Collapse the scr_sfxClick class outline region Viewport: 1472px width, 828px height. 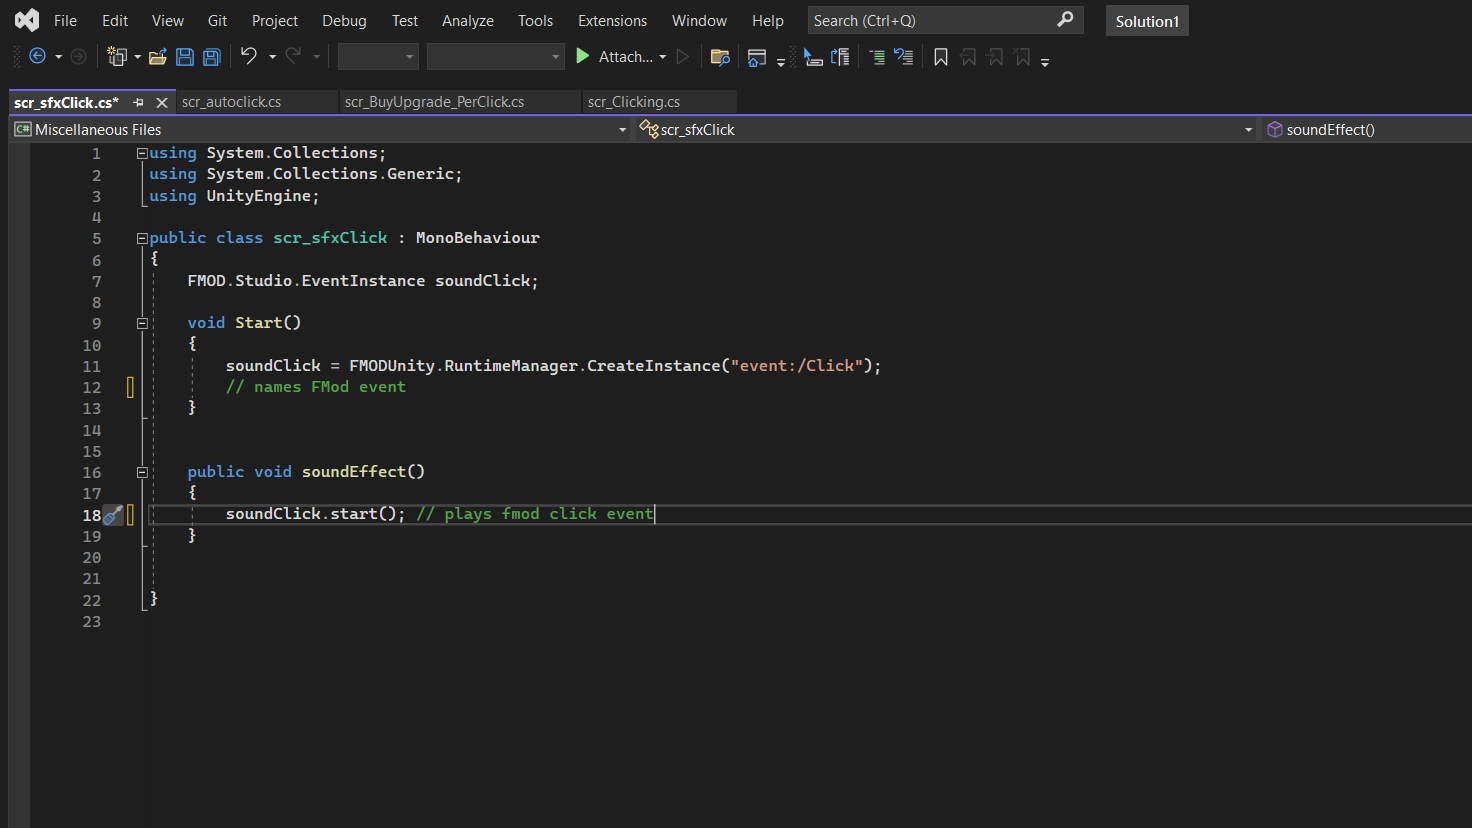[142, 238]
